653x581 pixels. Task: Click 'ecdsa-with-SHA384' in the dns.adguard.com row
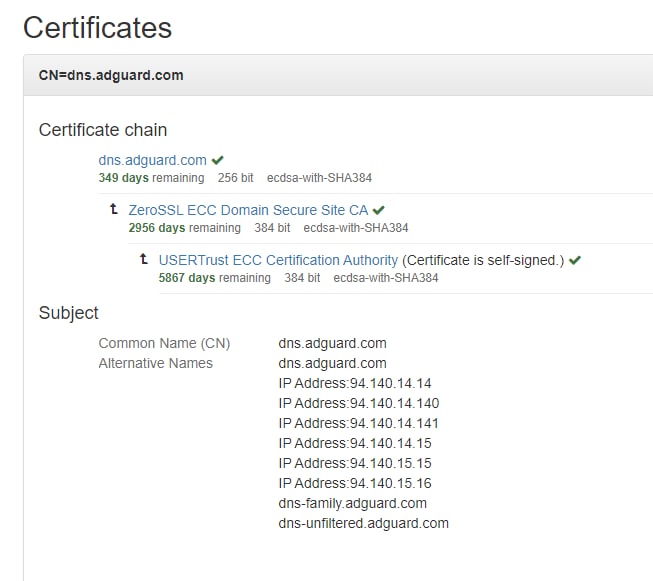(x=319, y=178)
